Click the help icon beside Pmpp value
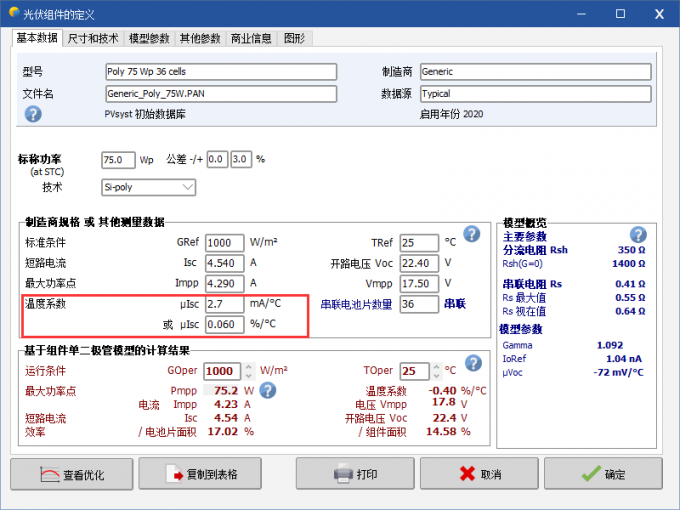This screenshot has height=510, width=680. pyautogui.click(x=268, y=390)
